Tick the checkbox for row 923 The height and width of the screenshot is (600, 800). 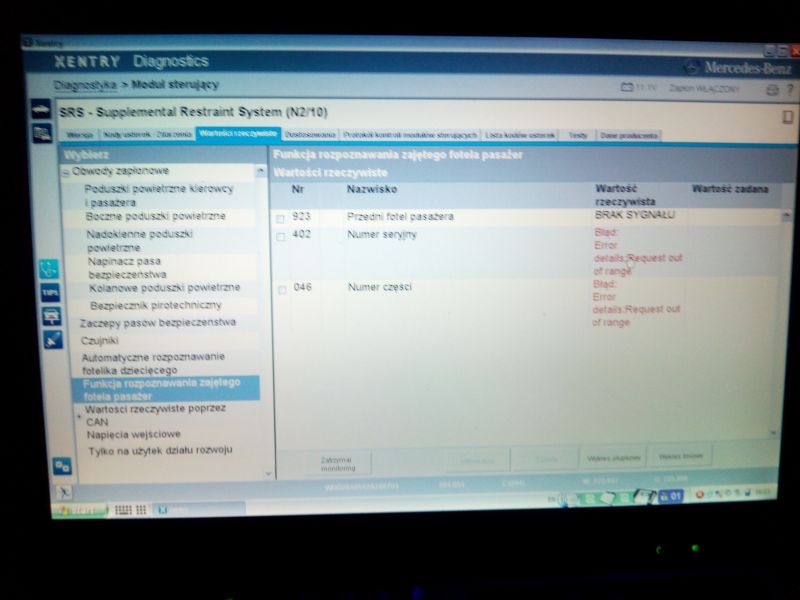pyautogui.click(x=280, y=219)
